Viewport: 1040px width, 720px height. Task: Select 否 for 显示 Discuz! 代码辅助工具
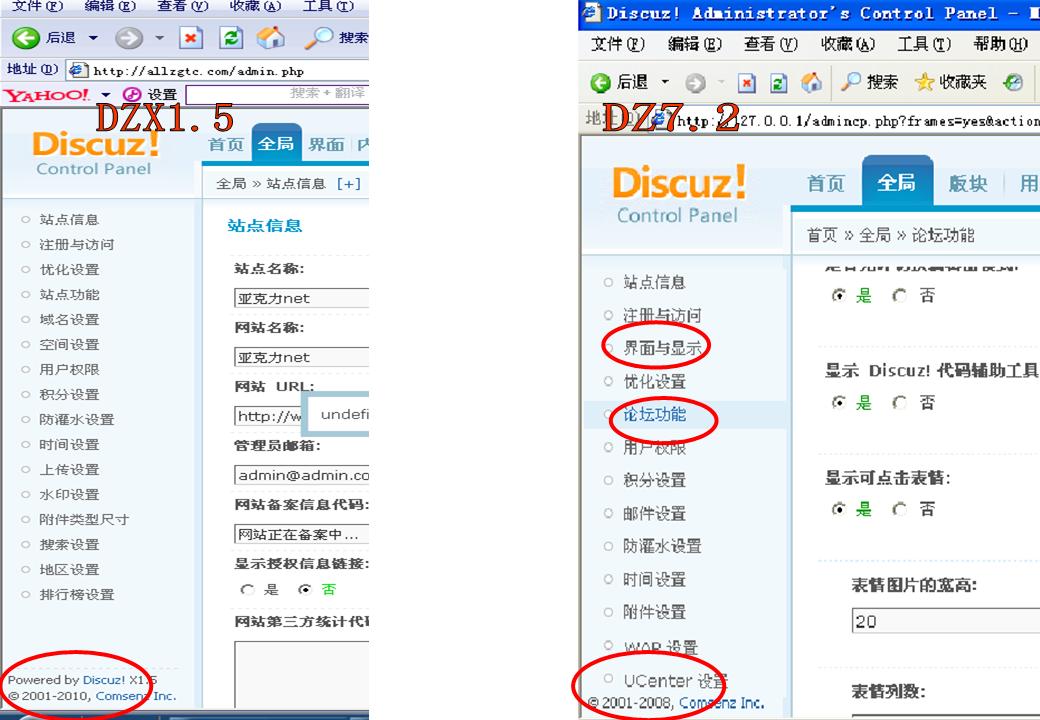click(x=900, y=402)
